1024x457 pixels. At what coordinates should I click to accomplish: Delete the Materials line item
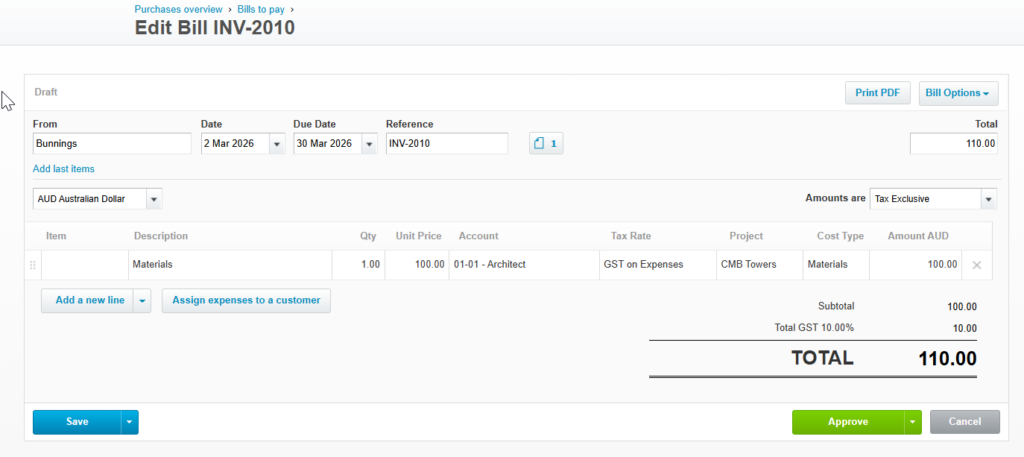click(977, 265)
